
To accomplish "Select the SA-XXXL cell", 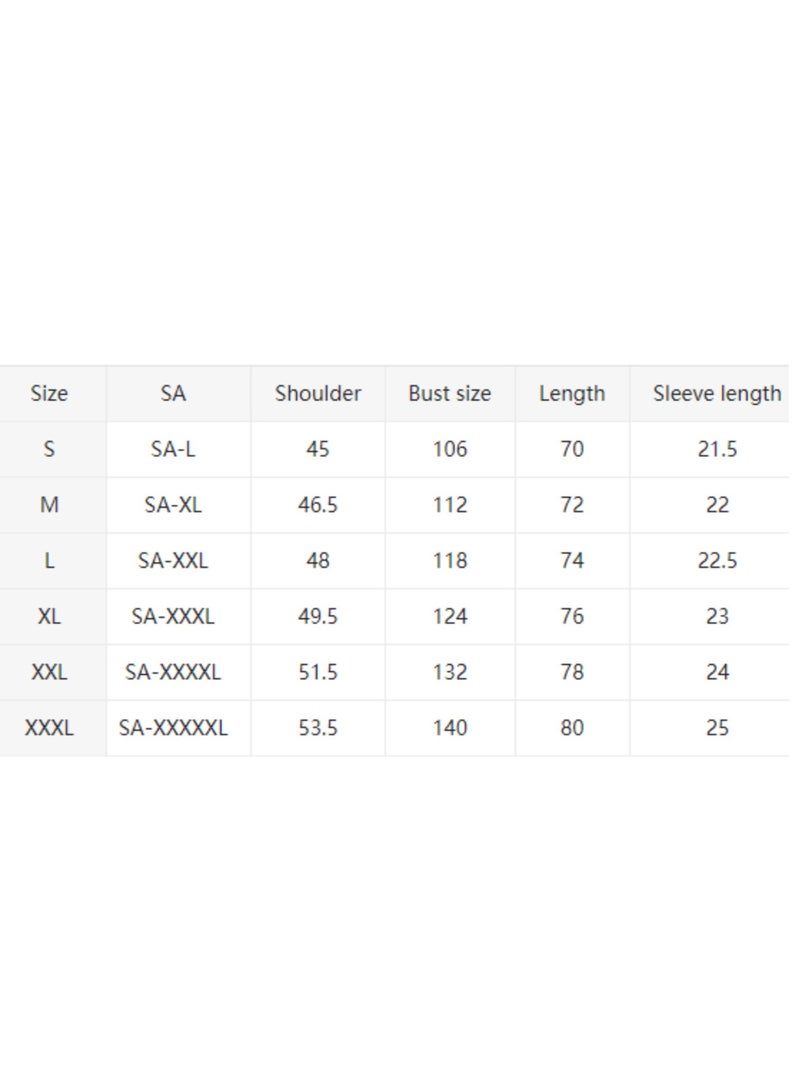I will 173,617.
